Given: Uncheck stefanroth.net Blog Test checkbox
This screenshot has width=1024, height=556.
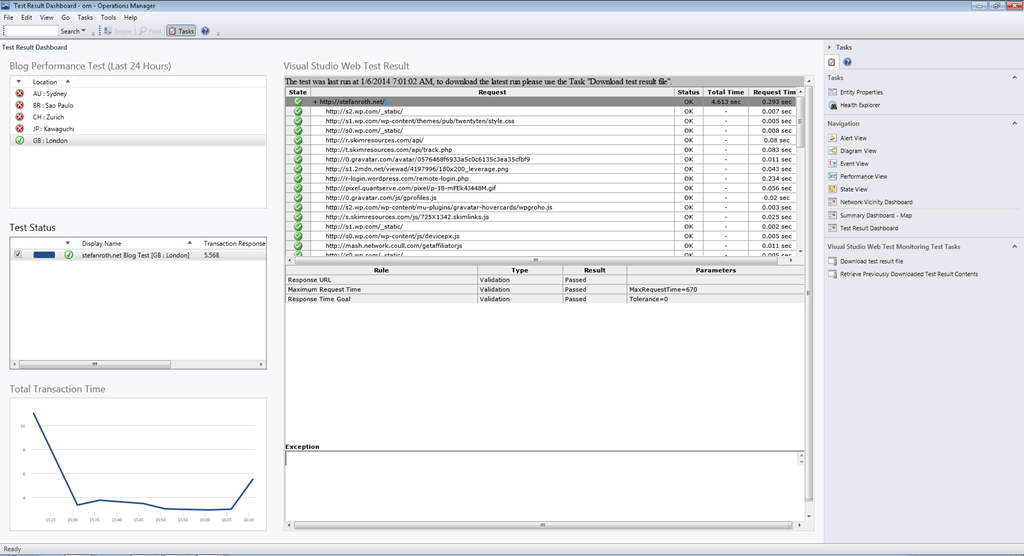Looking at the screenshot, I should [18, 255].
